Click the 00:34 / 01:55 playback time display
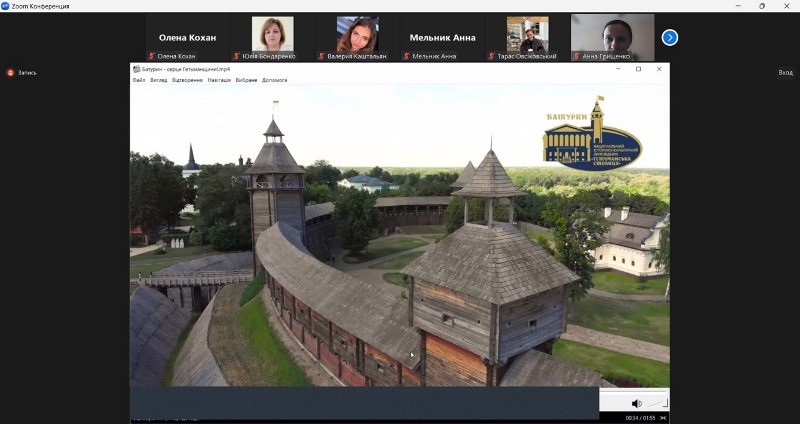800x424 pixels. 640,418
